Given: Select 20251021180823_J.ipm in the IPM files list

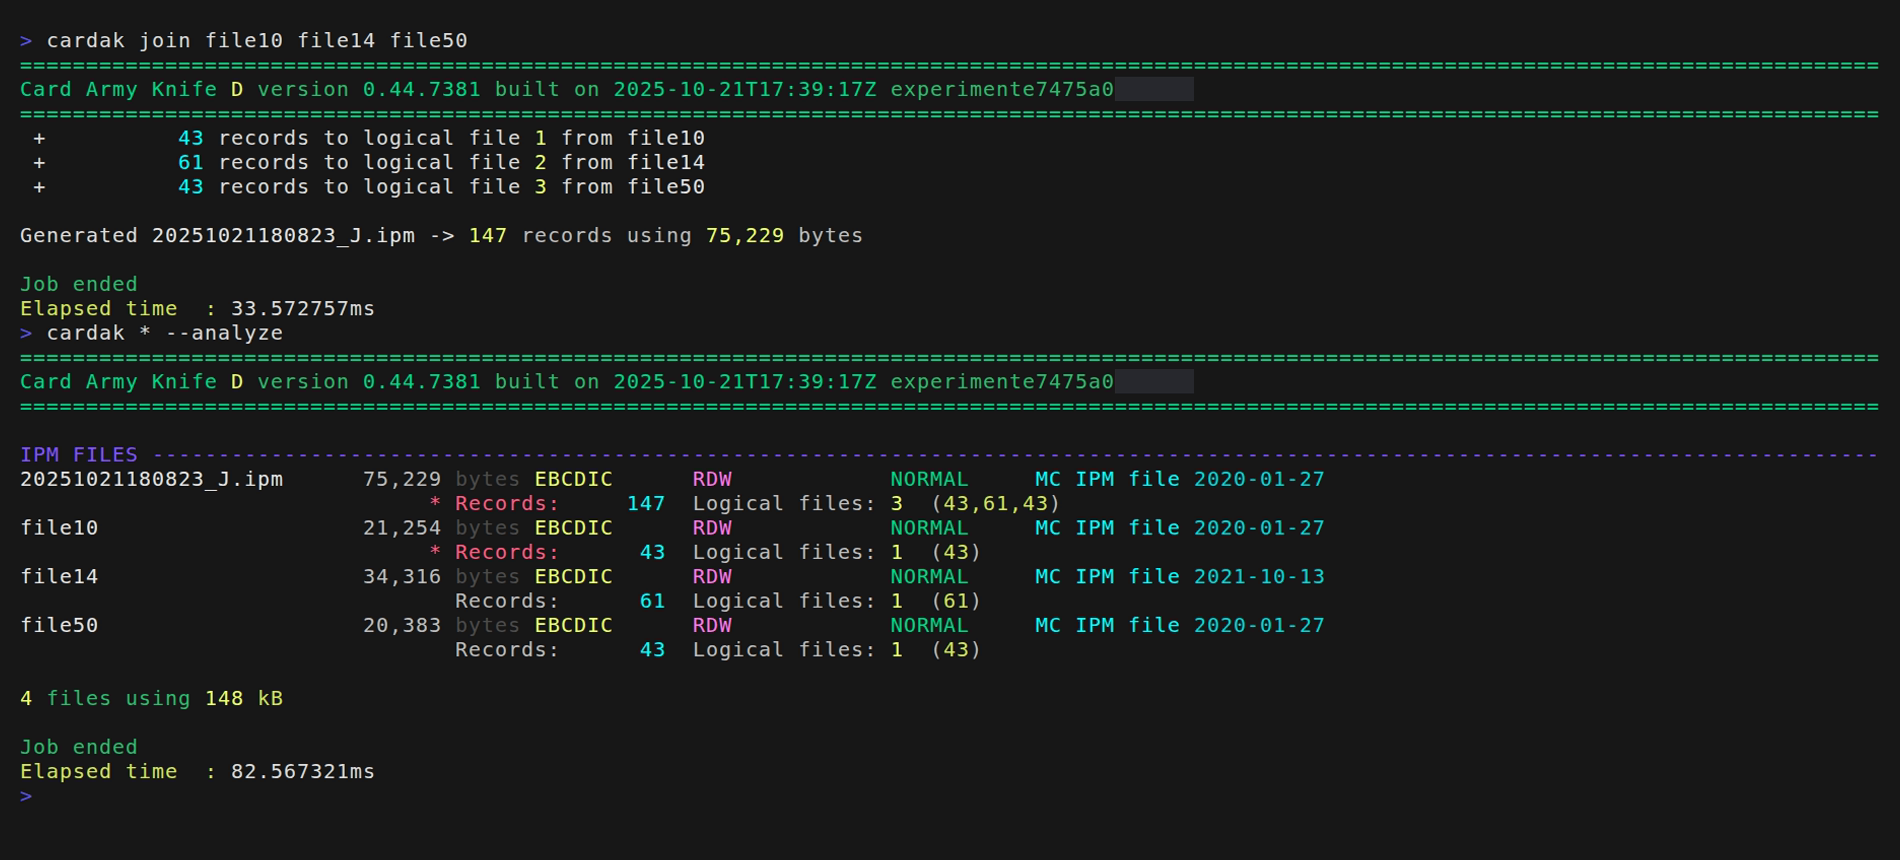Looking at the screenshot, I should (151, 479).
